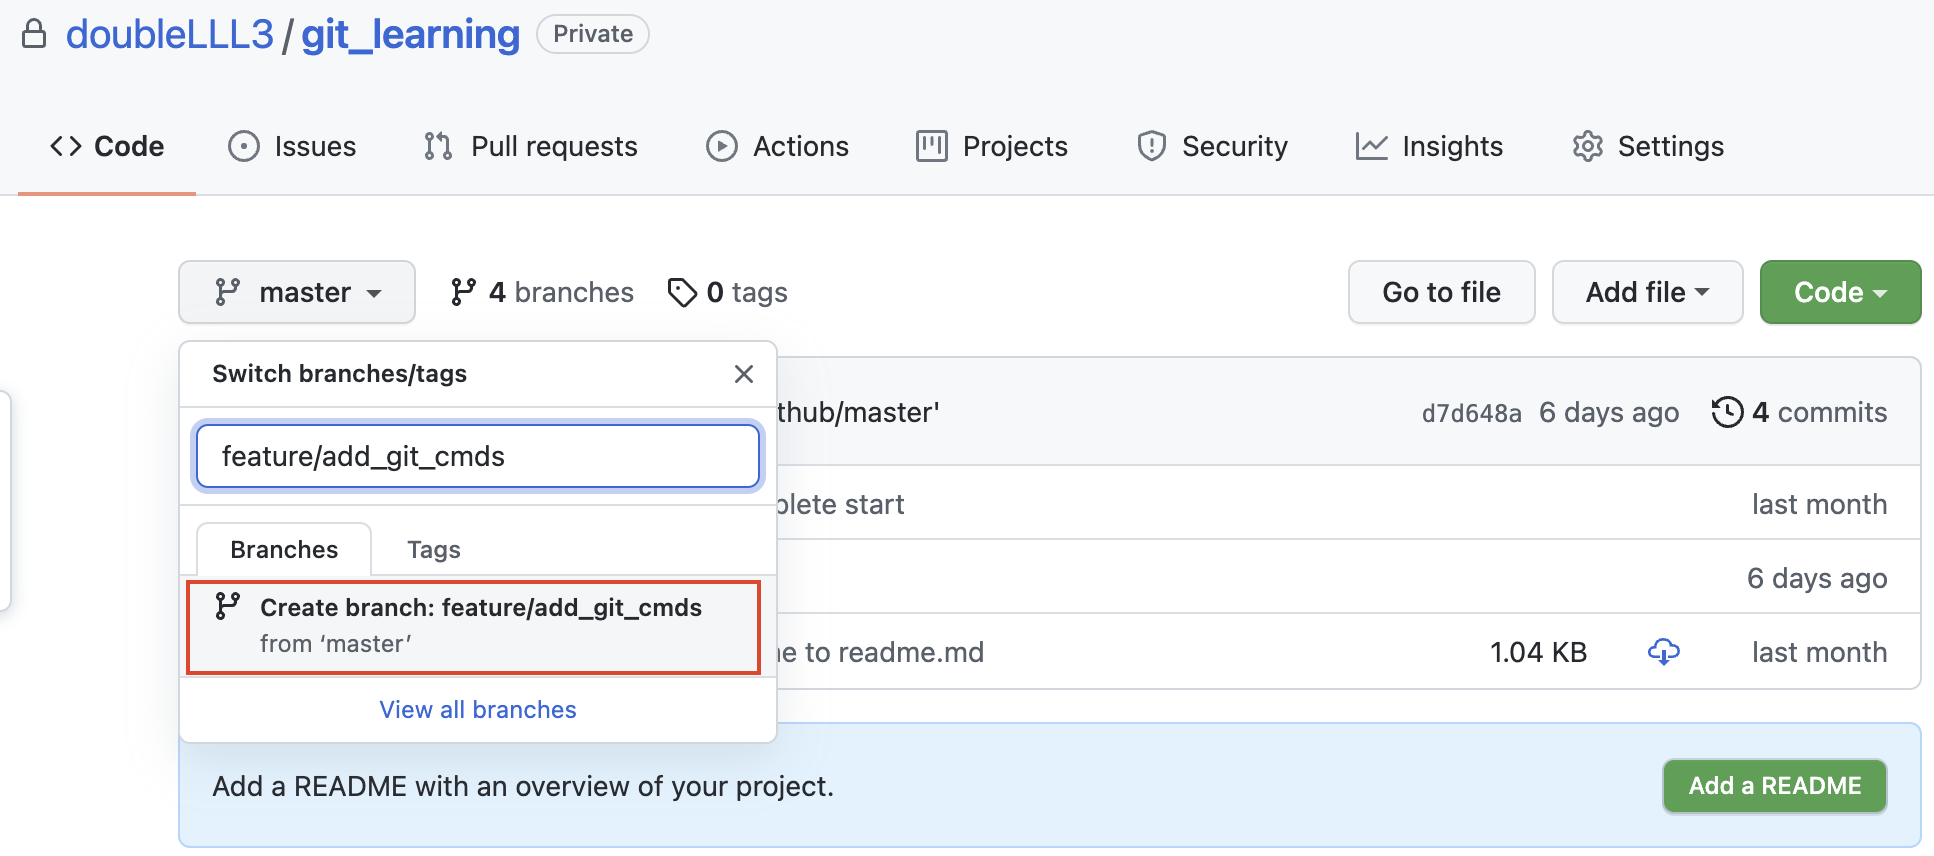Open the Pull requests tab
Image resolution: width=1934 pixels, height=856 pixels.
click(x=530, y=146)
